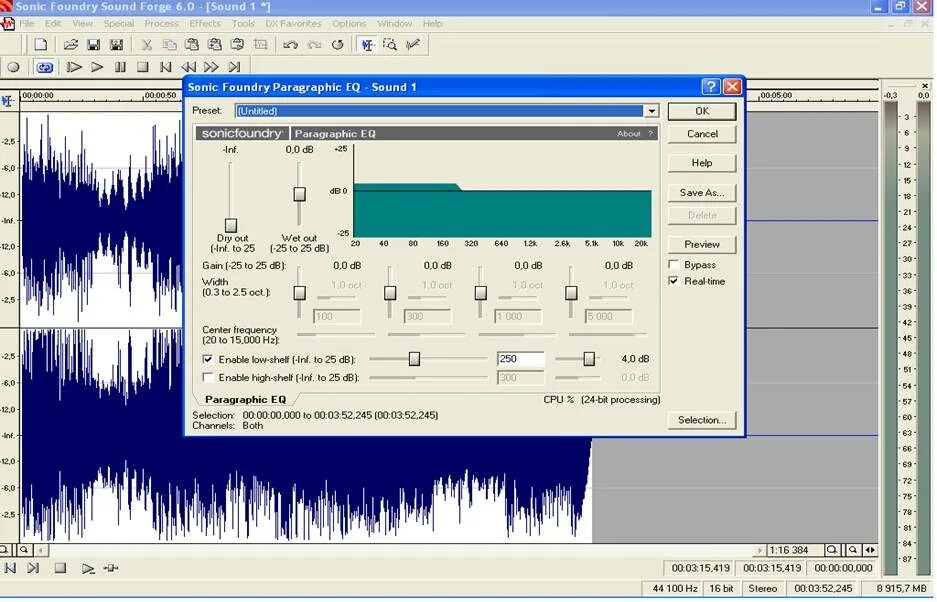Viewport: 937px width, 602px height.
Task: Click Play in the top transport toolbar
Action: pos(97,68)
